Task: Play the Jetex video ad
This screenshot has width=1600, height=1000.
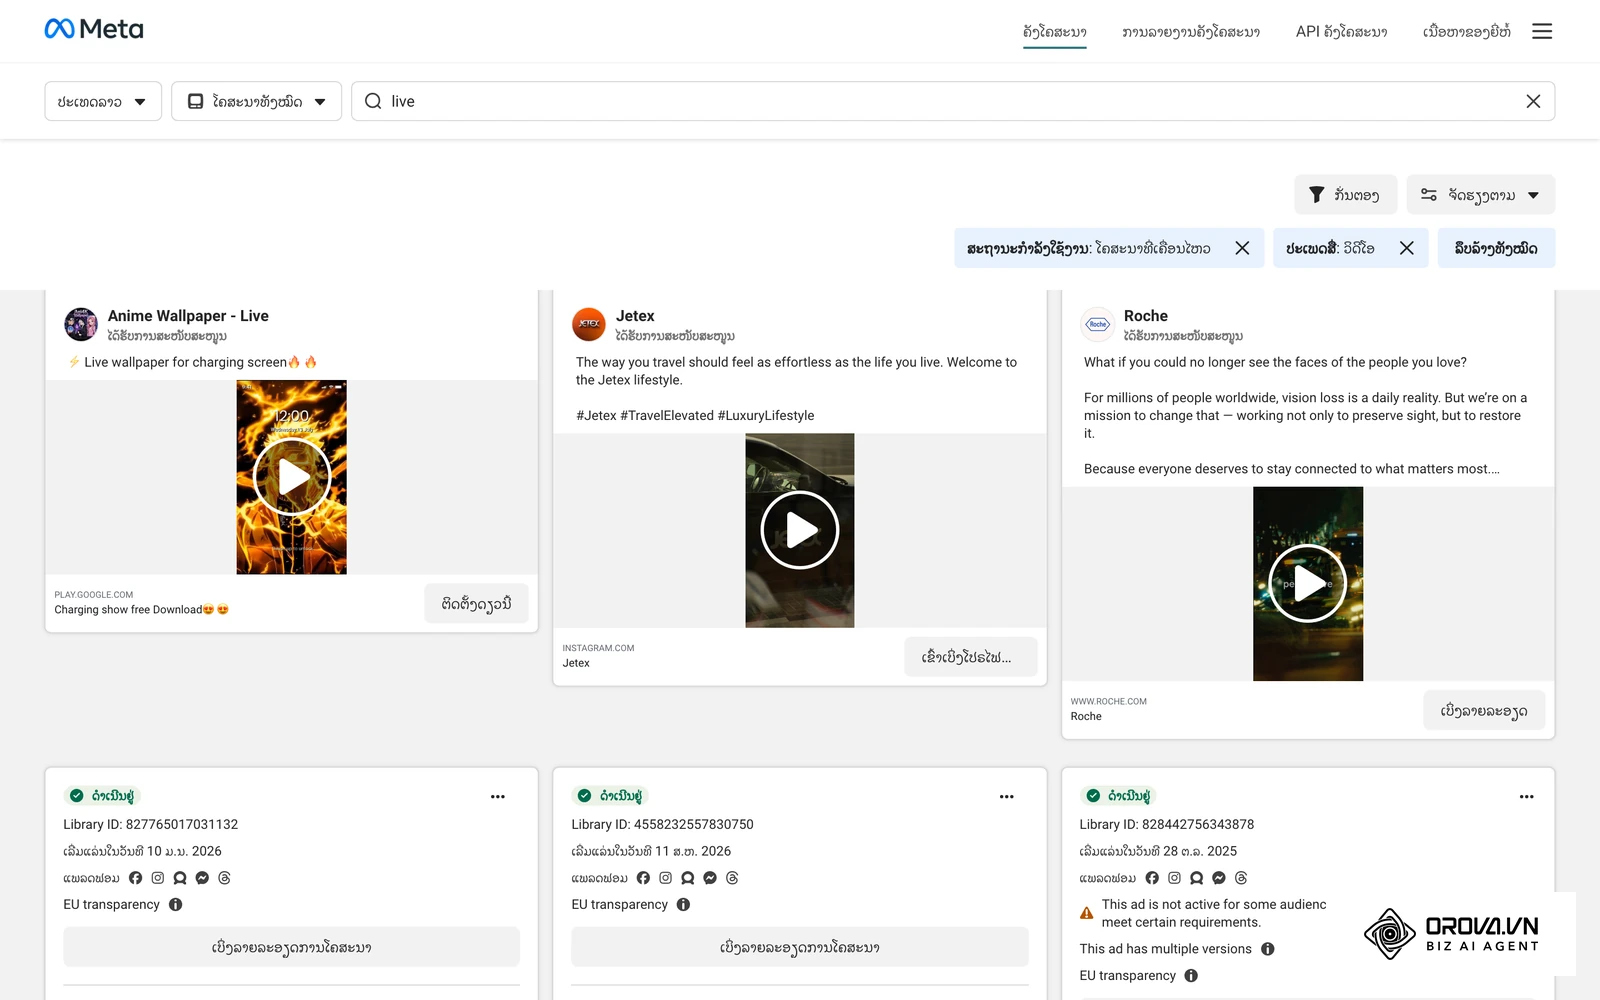Action: click(x=800, y=530)
